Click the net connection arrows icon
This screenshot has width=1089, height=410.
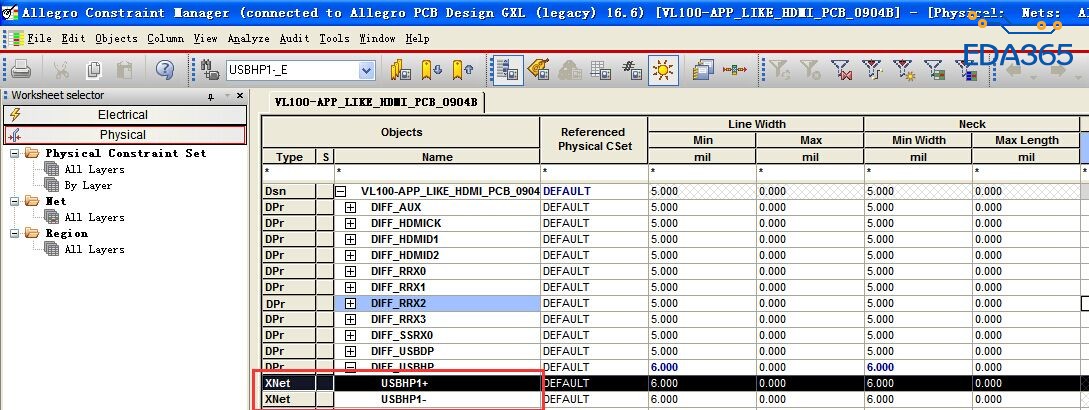[735, 69]
